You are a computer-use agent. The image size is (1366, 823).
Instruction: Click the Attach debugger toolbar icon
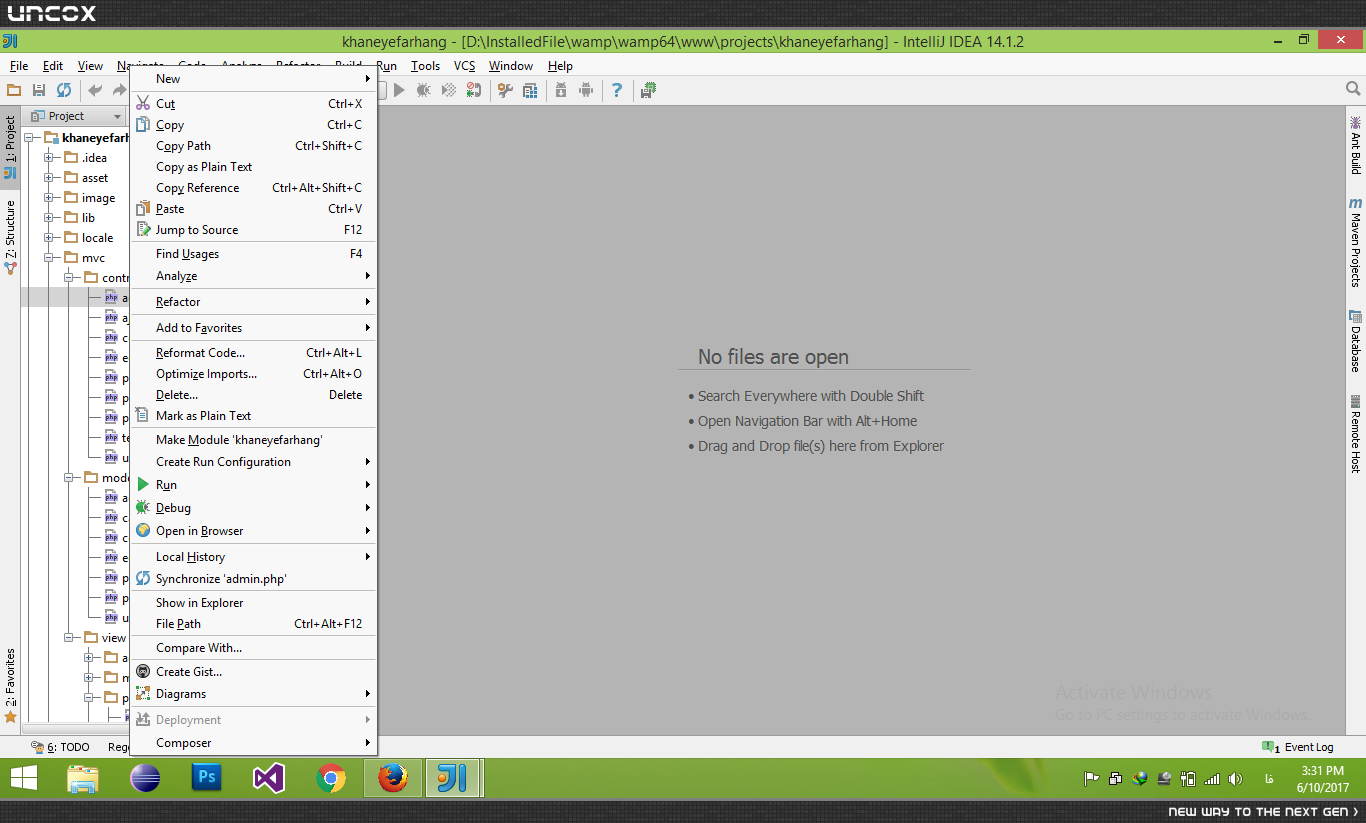474,90
